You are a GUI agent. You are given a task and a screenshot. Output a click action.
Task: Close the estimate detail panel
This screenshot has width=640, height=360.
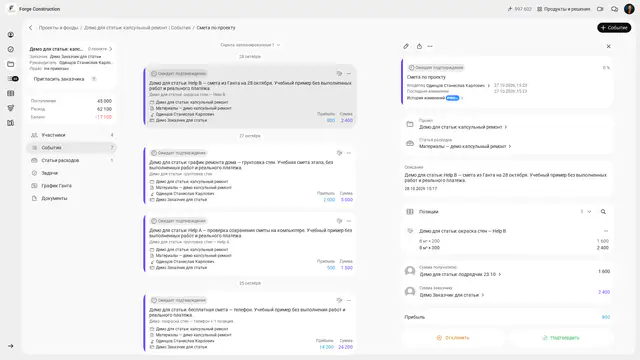tap(609, 47)
